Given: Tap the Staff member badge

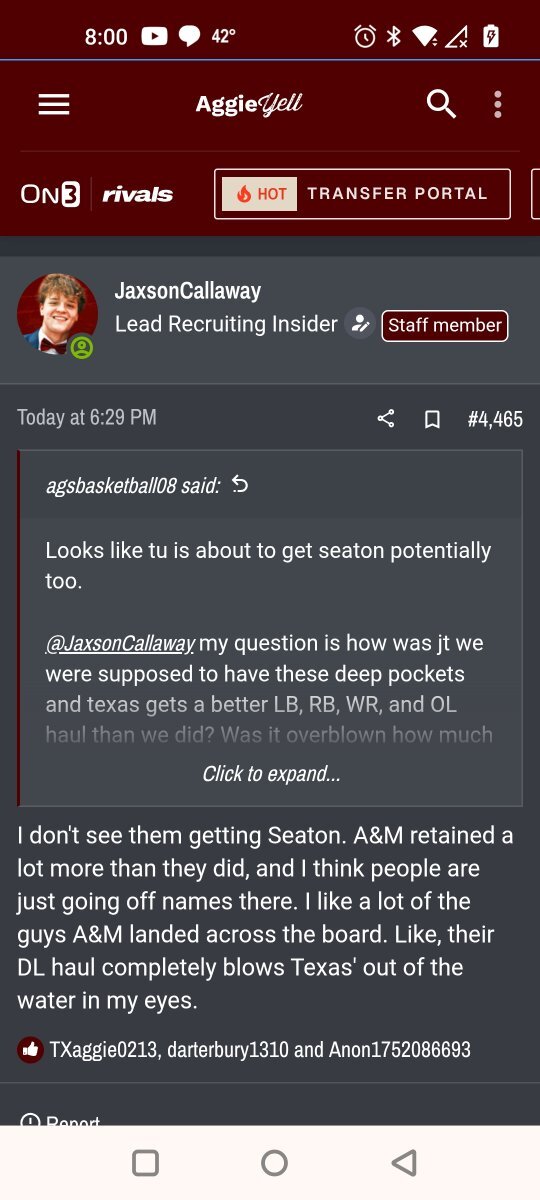Looking at the screenshot, I should pyautogui.click(x=445, y=325).
